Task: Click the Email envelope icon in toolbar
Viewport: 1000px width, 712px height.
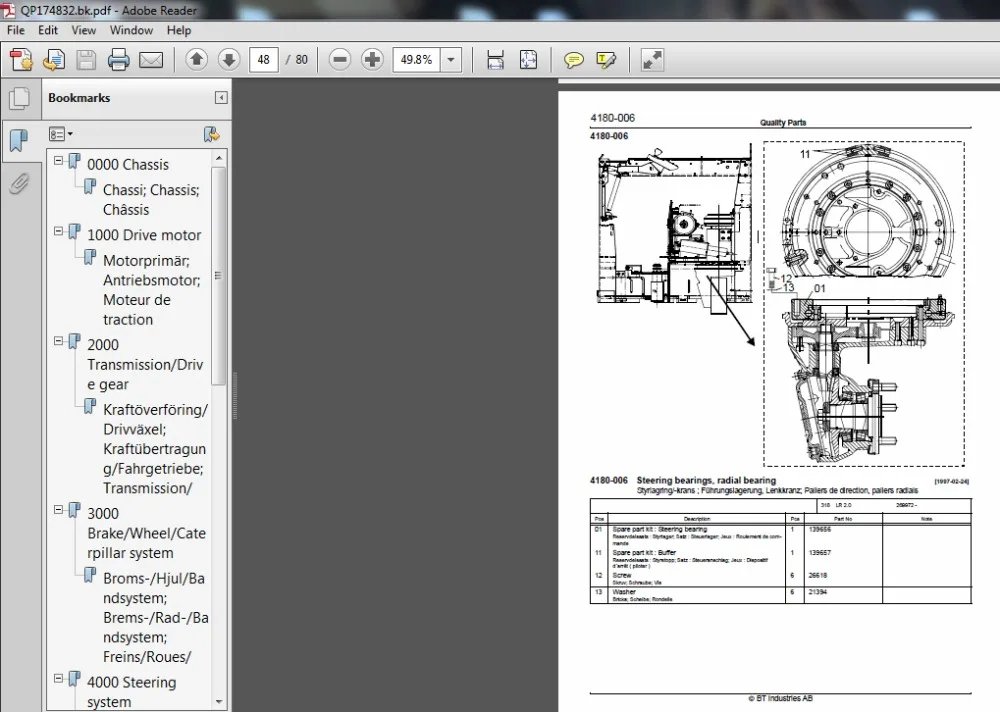Action: (151, 60)
